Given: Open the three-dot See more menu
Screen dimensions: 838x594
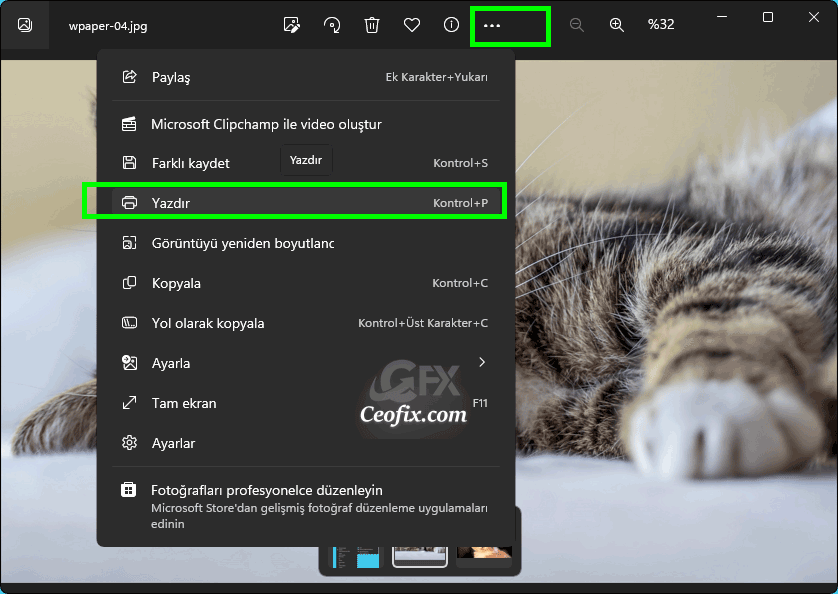Looking at the screenshot, I should [492, 25].
